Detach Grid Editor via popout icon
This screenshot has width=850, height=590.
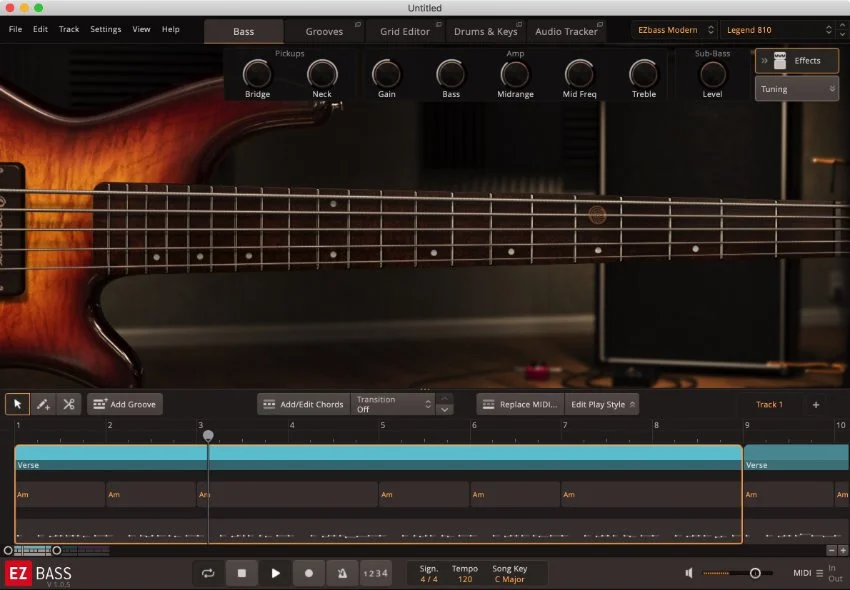[439, 24]
